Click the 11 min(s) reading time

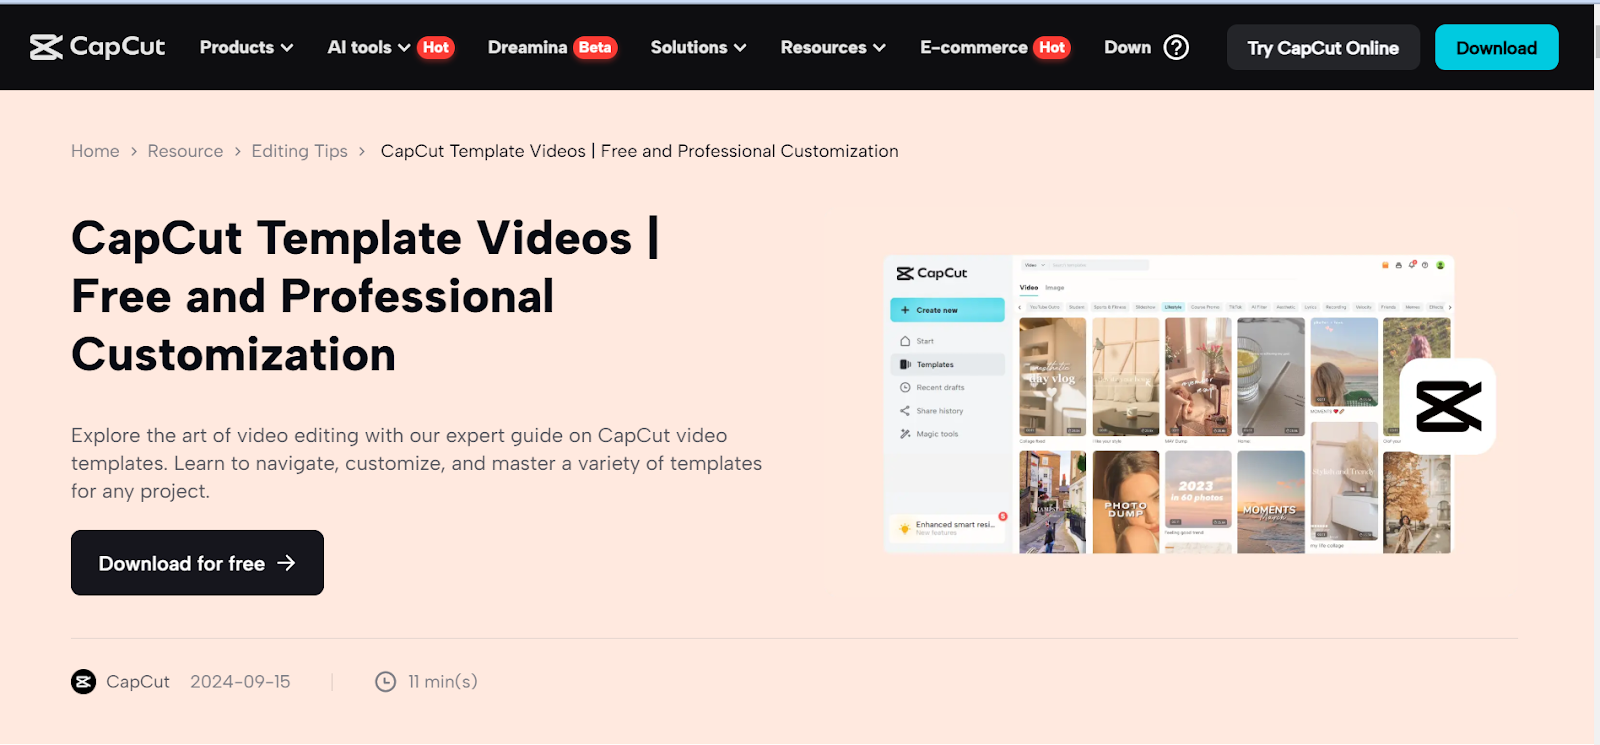click(442, 682)
